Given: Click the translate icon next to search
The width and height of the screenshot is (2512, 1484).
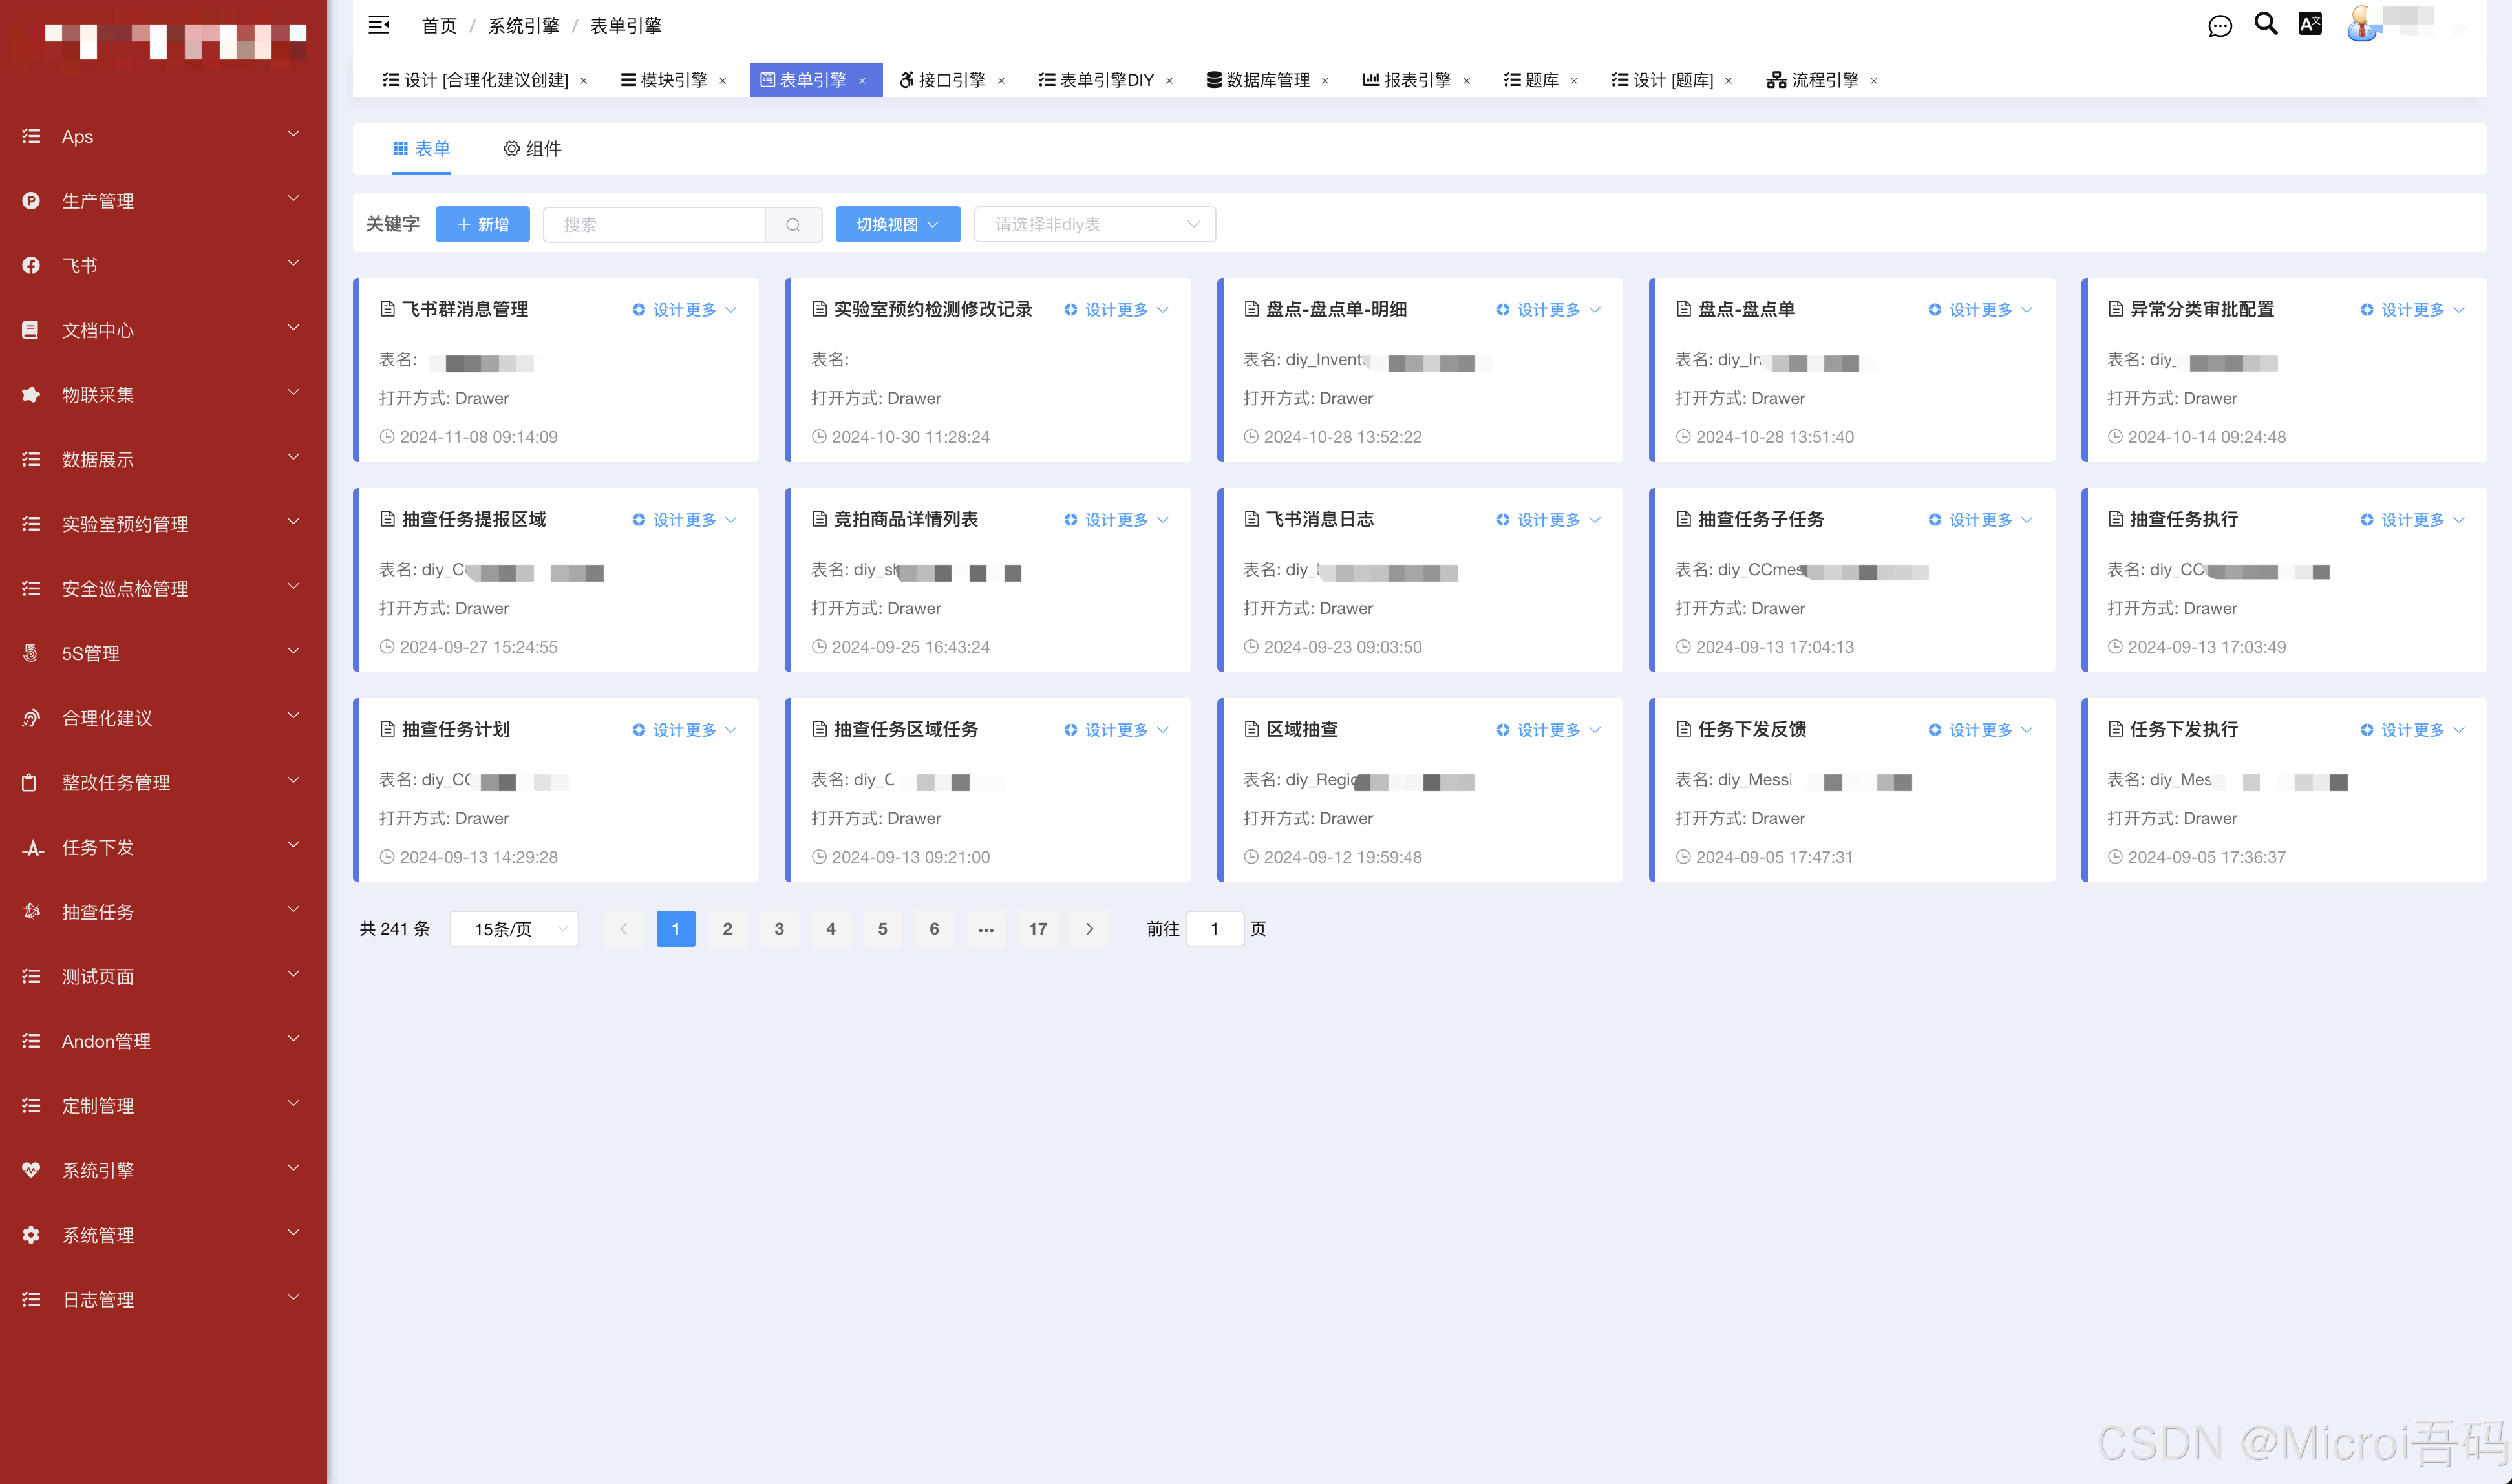Looking at the screenshot, I should pos(2310,24).
